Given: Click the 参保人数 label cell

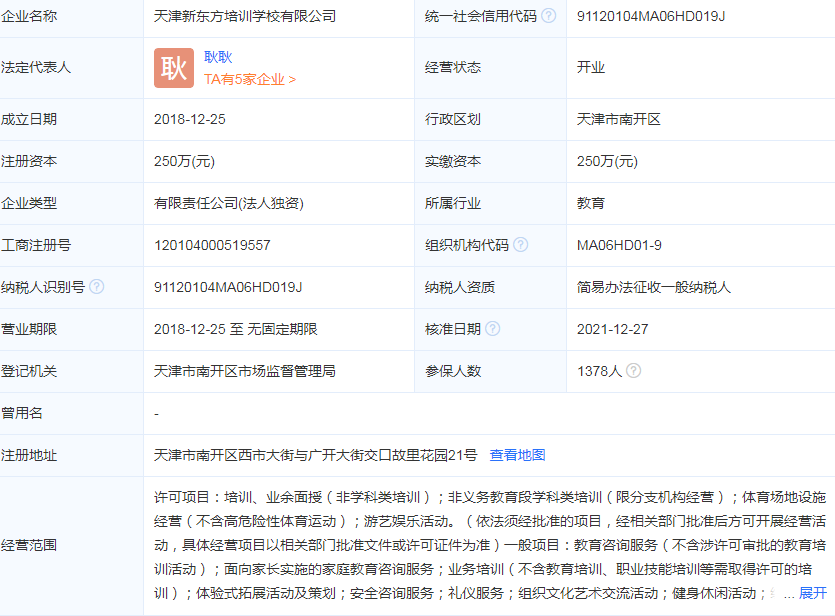Looking at the screenshot, I should pos(490,372).
